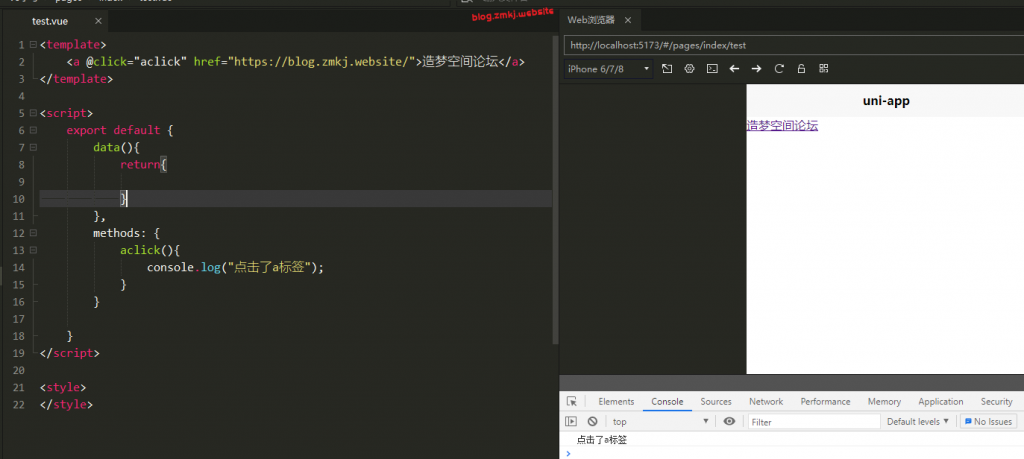Viewport: 1024px width, 459px height.
Task: Collapse aclick() fold on line 13
Action: click(x=33, y=250)
